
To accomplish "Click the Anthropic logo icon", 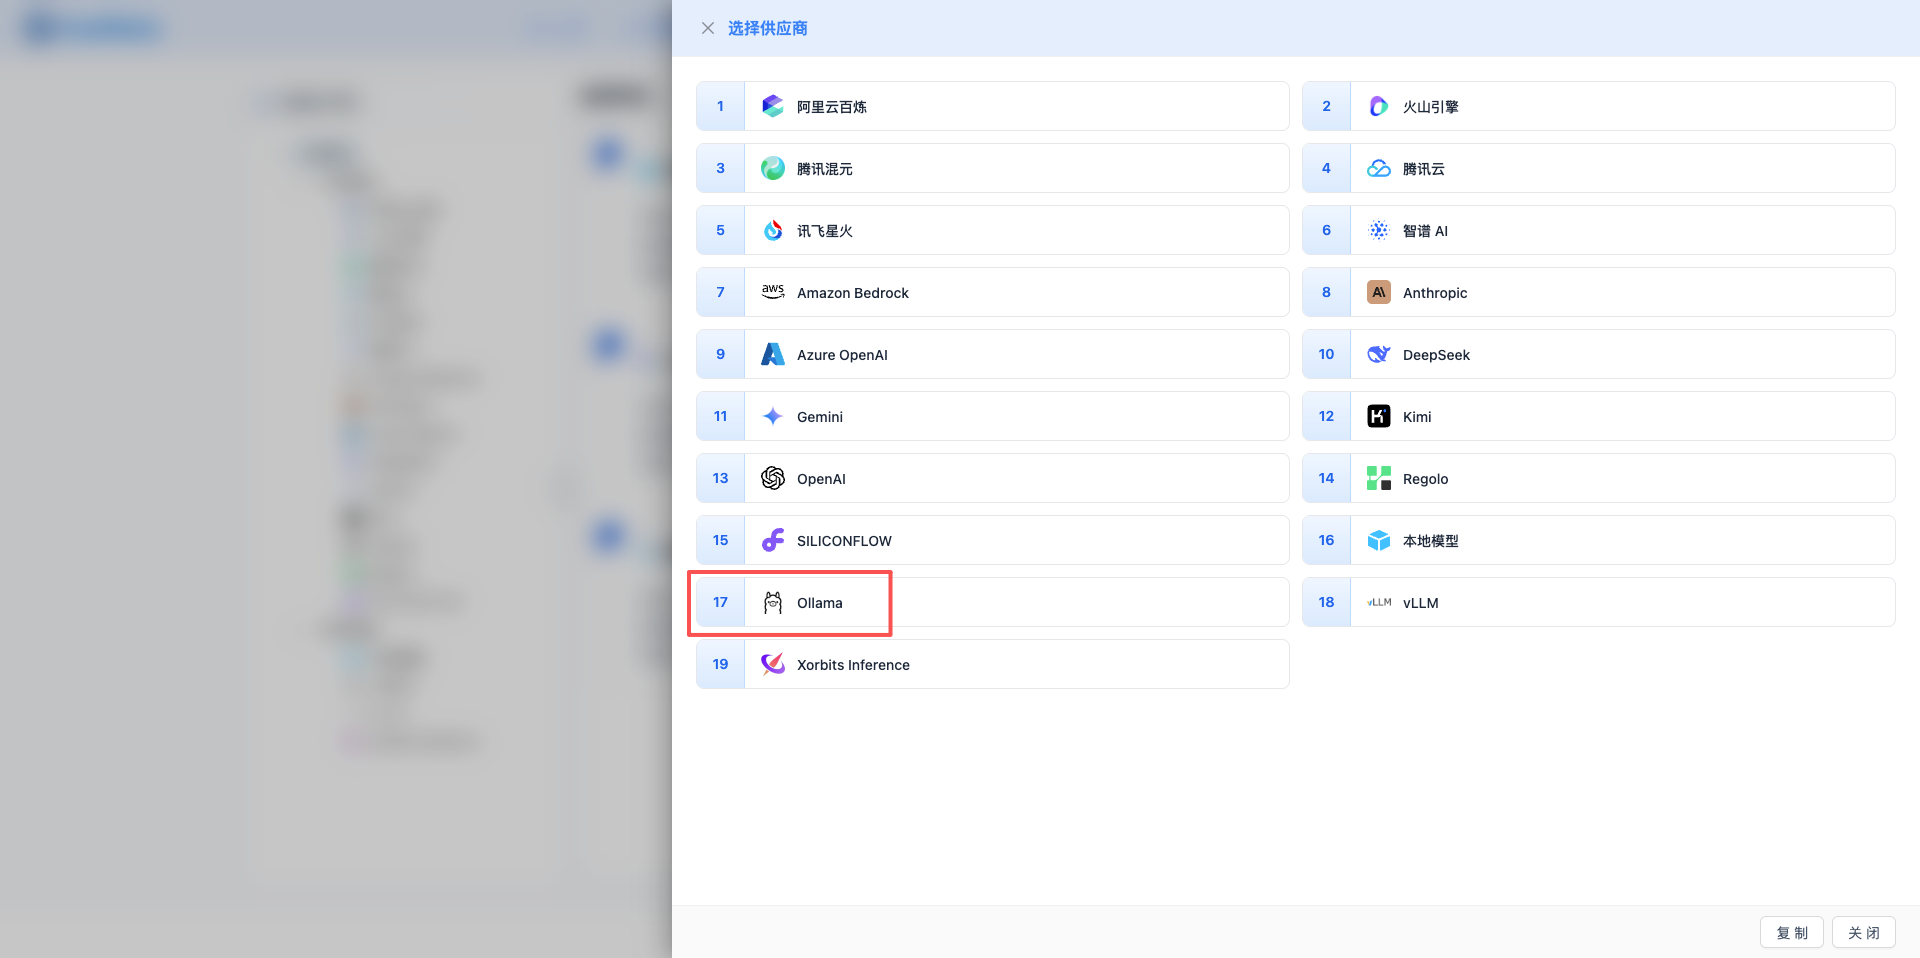I will pyautogui.click(x=1378, y=292).
